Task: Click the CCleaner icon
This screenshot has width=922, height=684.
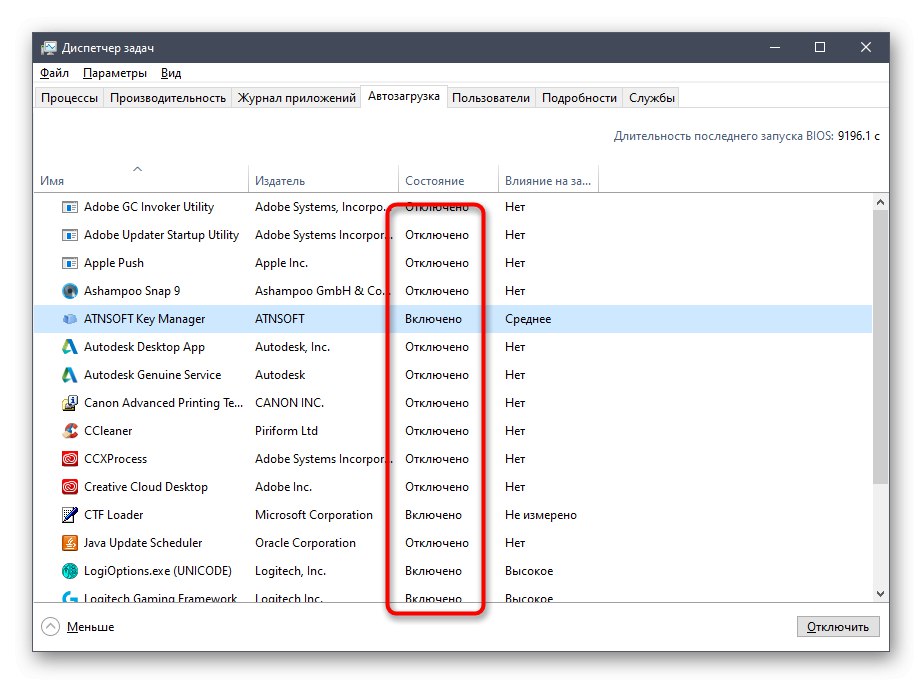Action: click(69, 431)
